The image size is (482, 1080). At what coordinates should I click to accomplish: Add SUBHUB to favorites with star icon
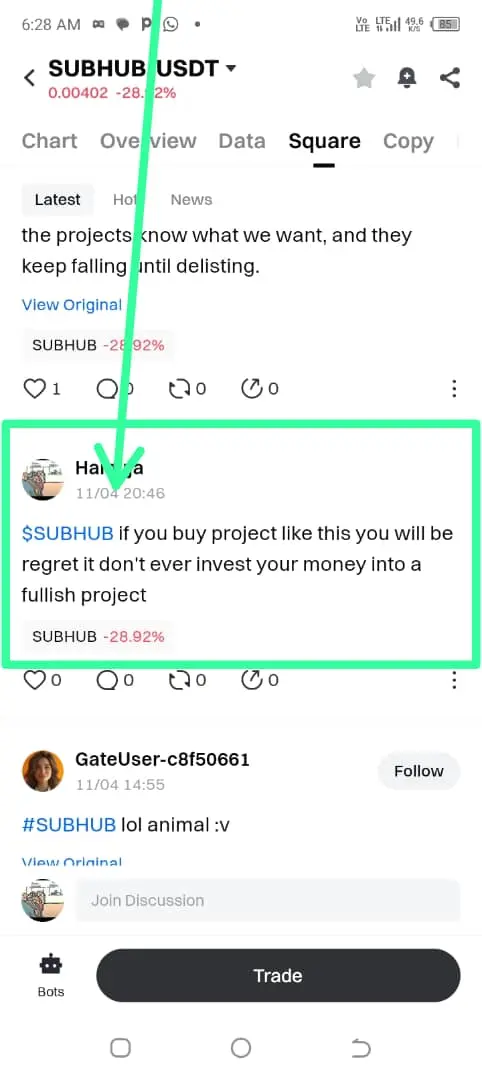pyautogui.click(x=364, y=78)
